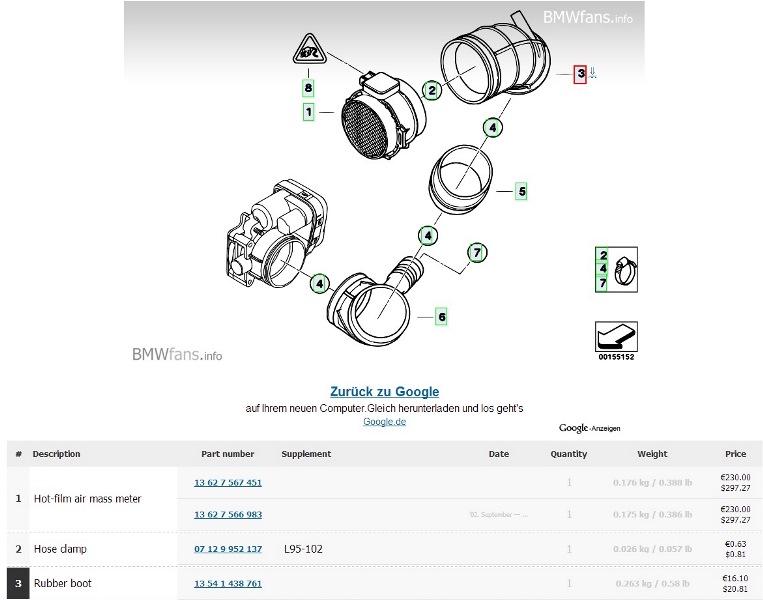Click the Quantity column header
Image resolution: width=763 pixels, height=600 pixels.
[x=568, y=454]
